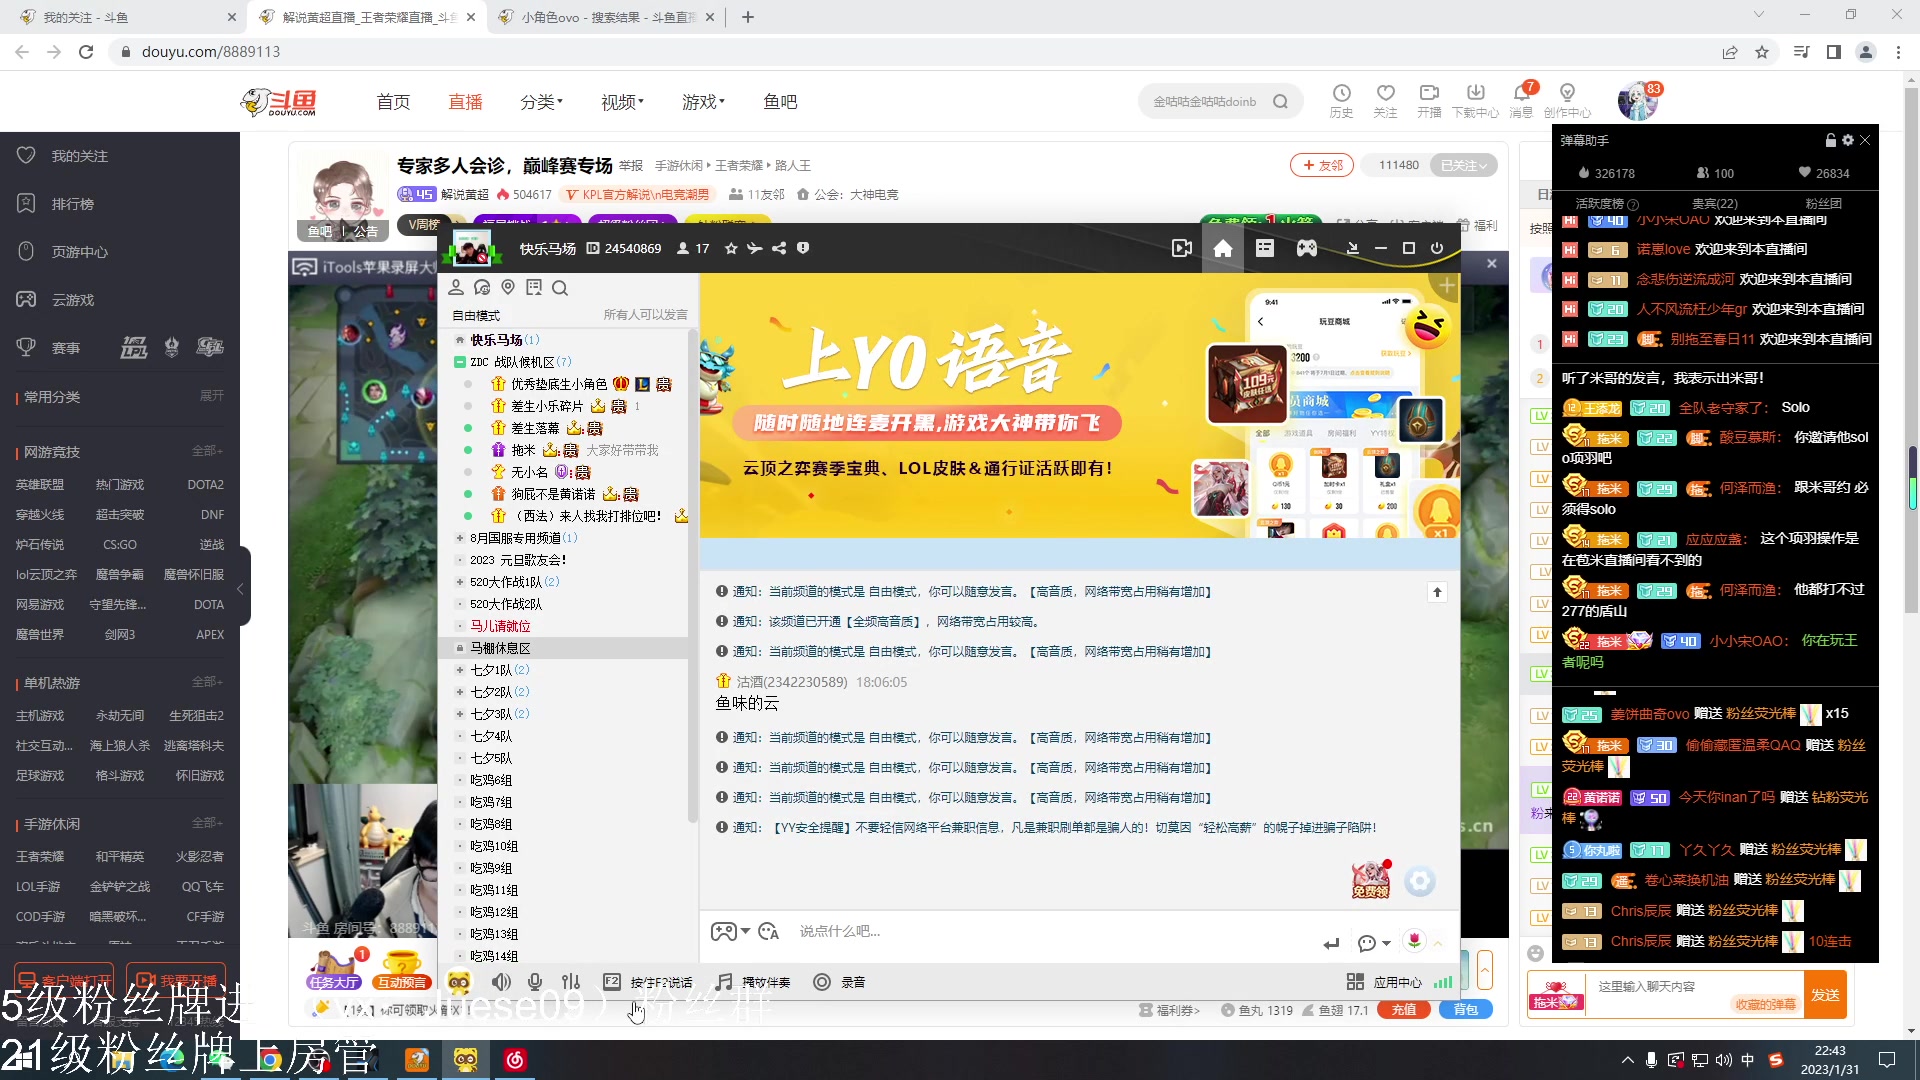Viewport: 1920px width, 1080px height.
Task: Open 王者荣耀 link in left sidebar
Action: coord(40,857)
